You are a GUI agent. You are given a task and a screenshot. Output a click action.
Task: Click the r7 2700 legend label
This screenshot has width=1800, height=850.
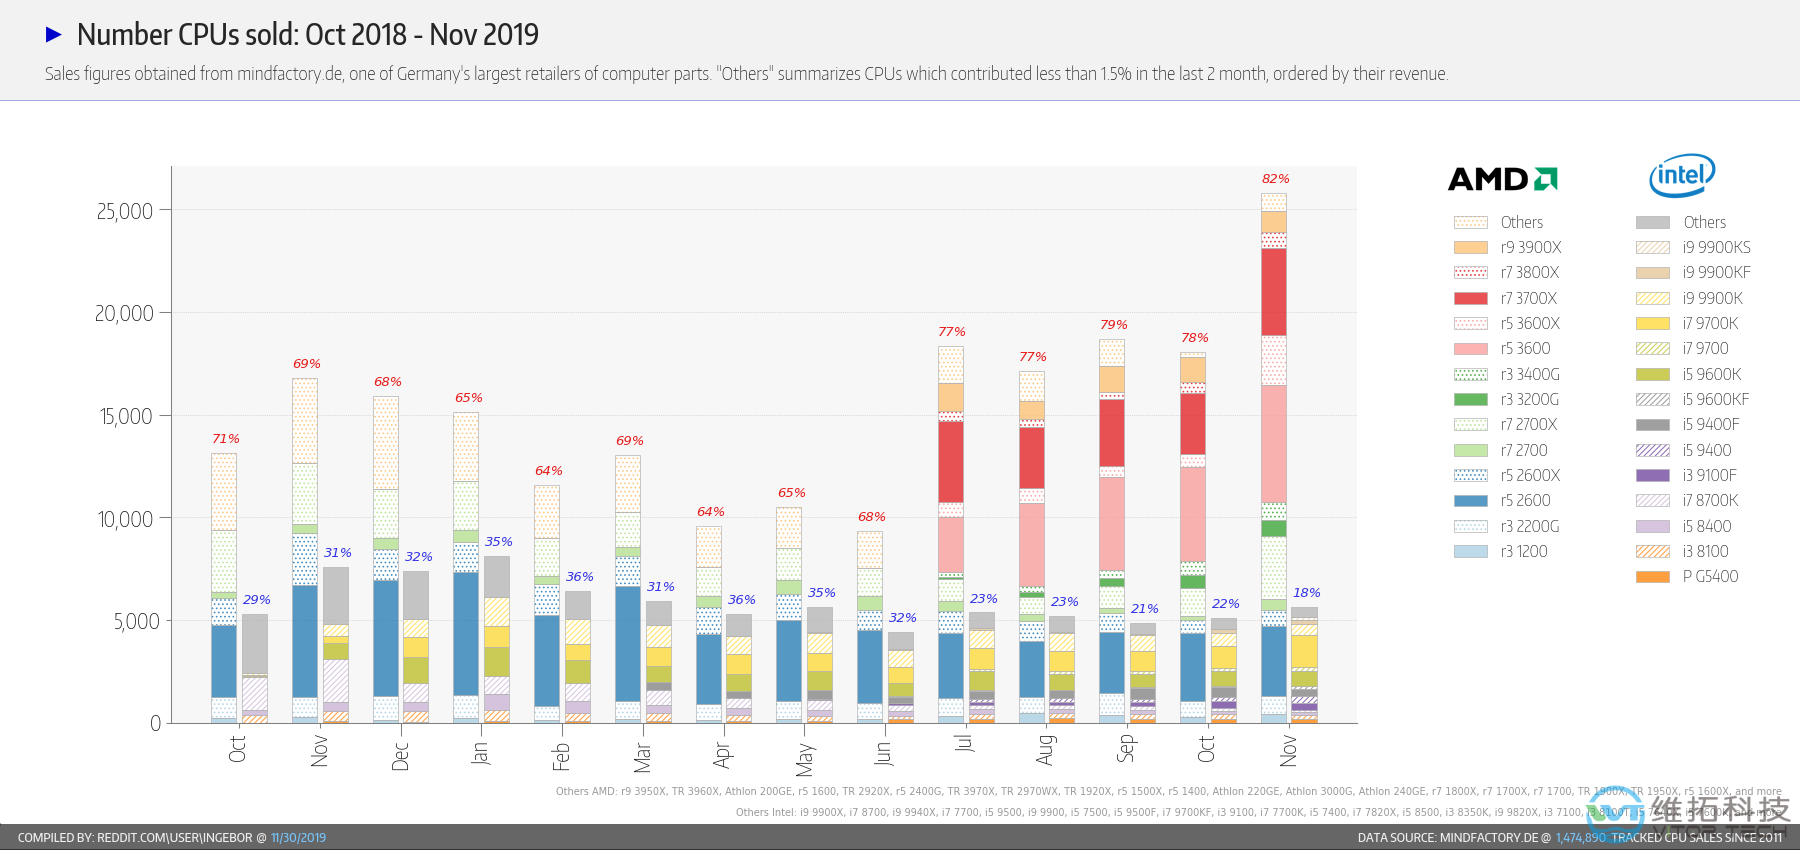point(1524,450)
